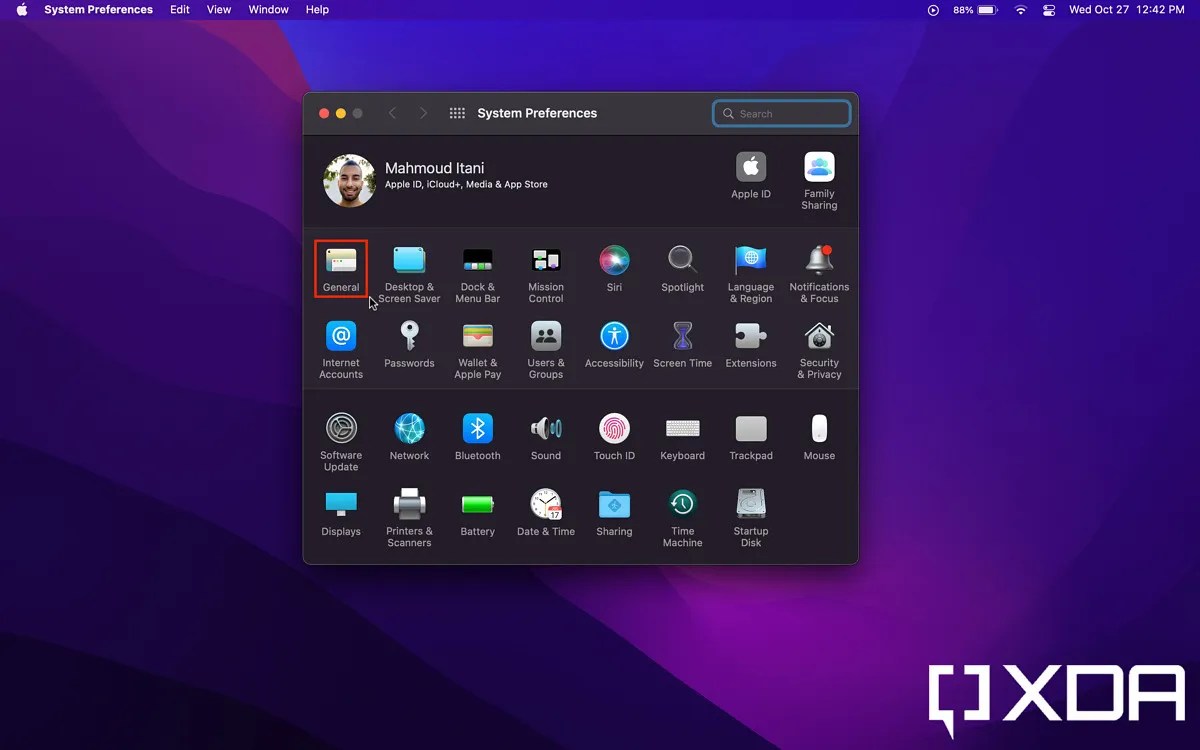Open the View menu
1200x750 pixels.
tap(218, 9)
